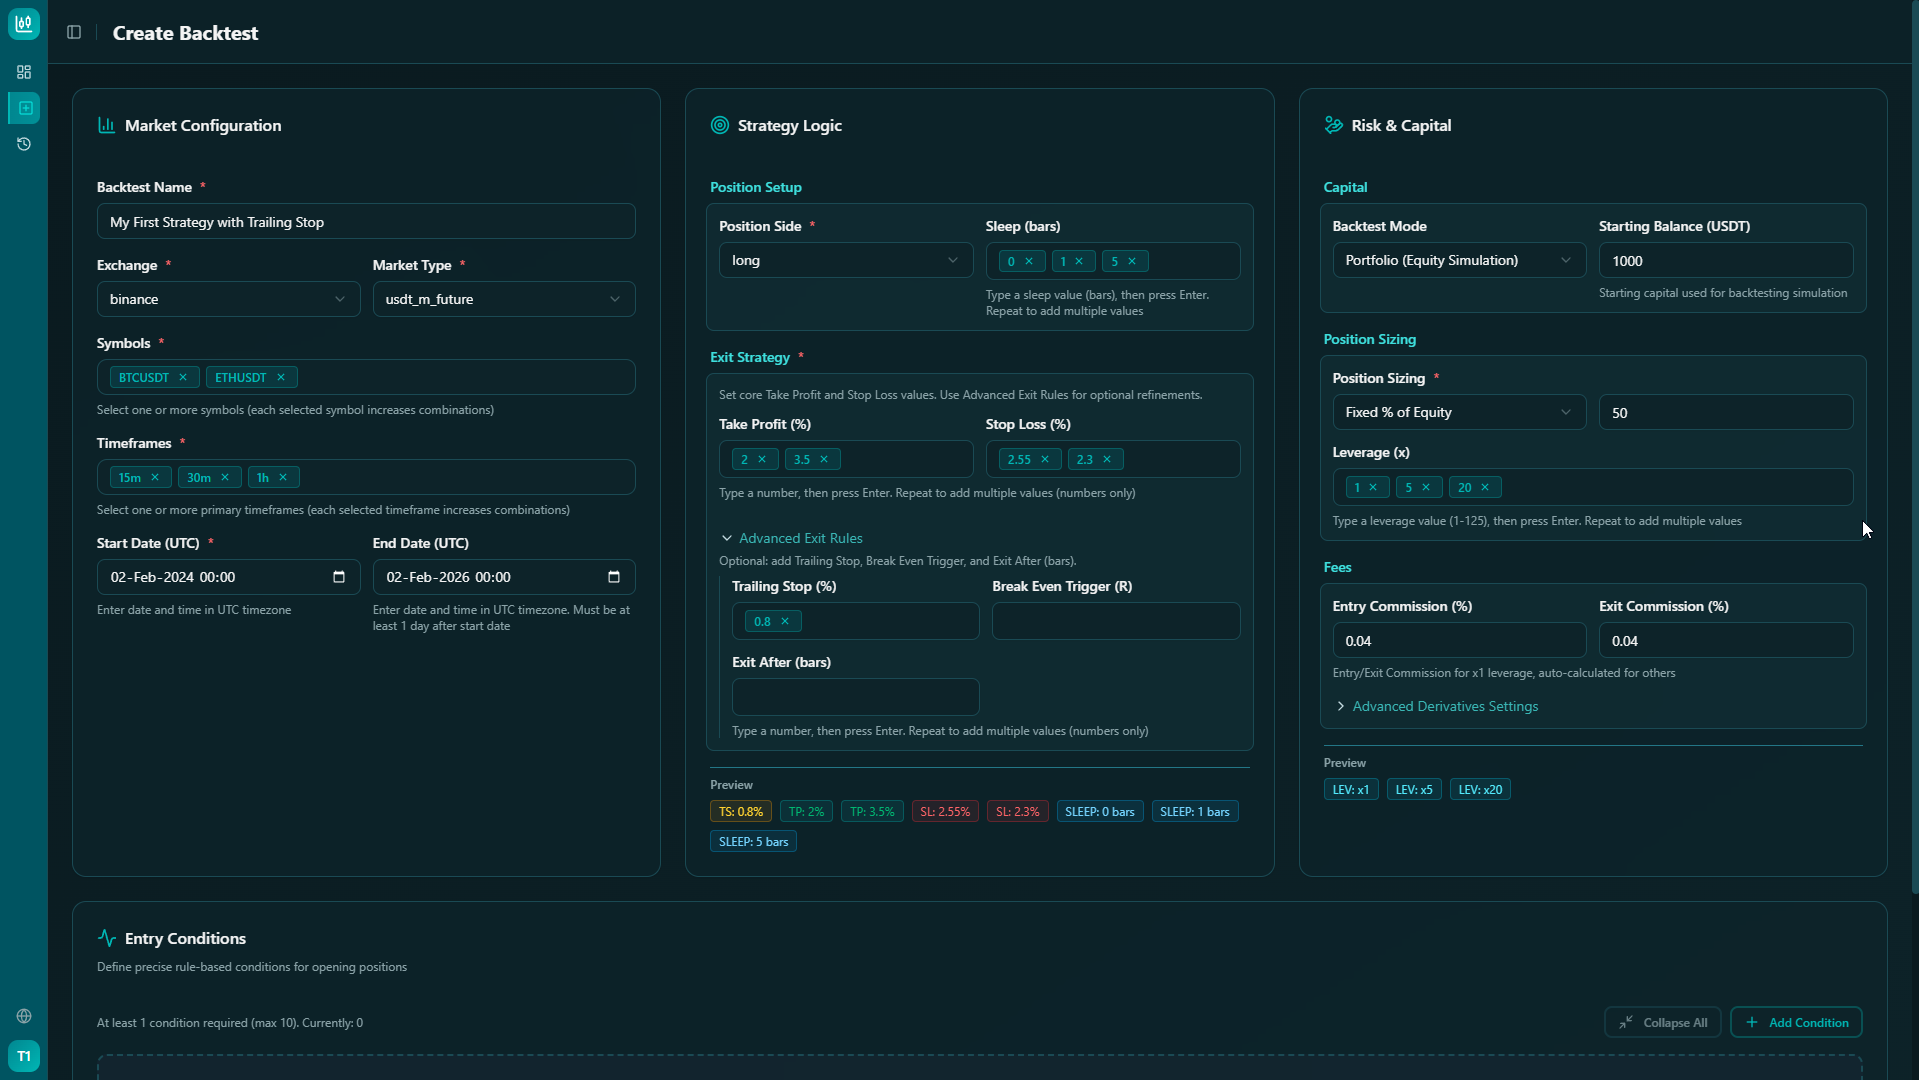Remove sleep value 5 tag
1919x1080 pixels.
point(1132,262)
